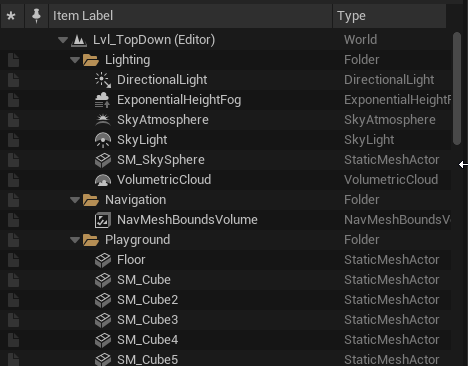Click the VolumetricCloud icon

click(103, 180)
